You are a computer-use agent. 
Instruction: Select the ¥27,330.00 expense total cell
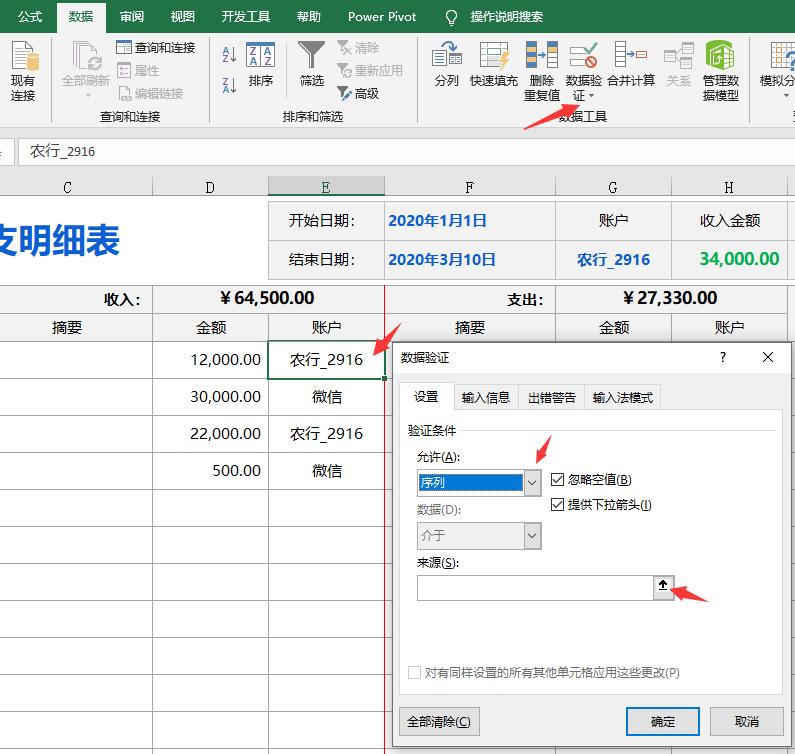coord(671,298)
